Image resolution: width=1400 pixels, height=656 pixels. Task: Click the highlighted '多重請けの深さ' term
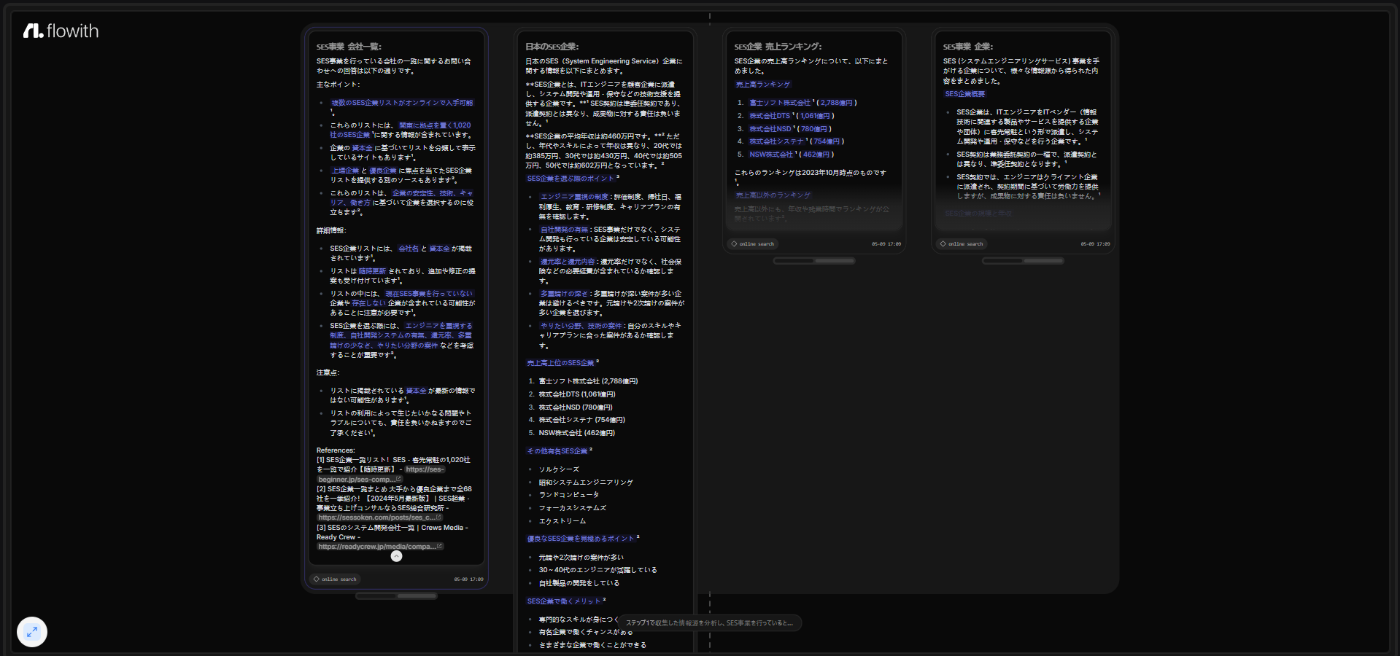click(x=565, y=294)
